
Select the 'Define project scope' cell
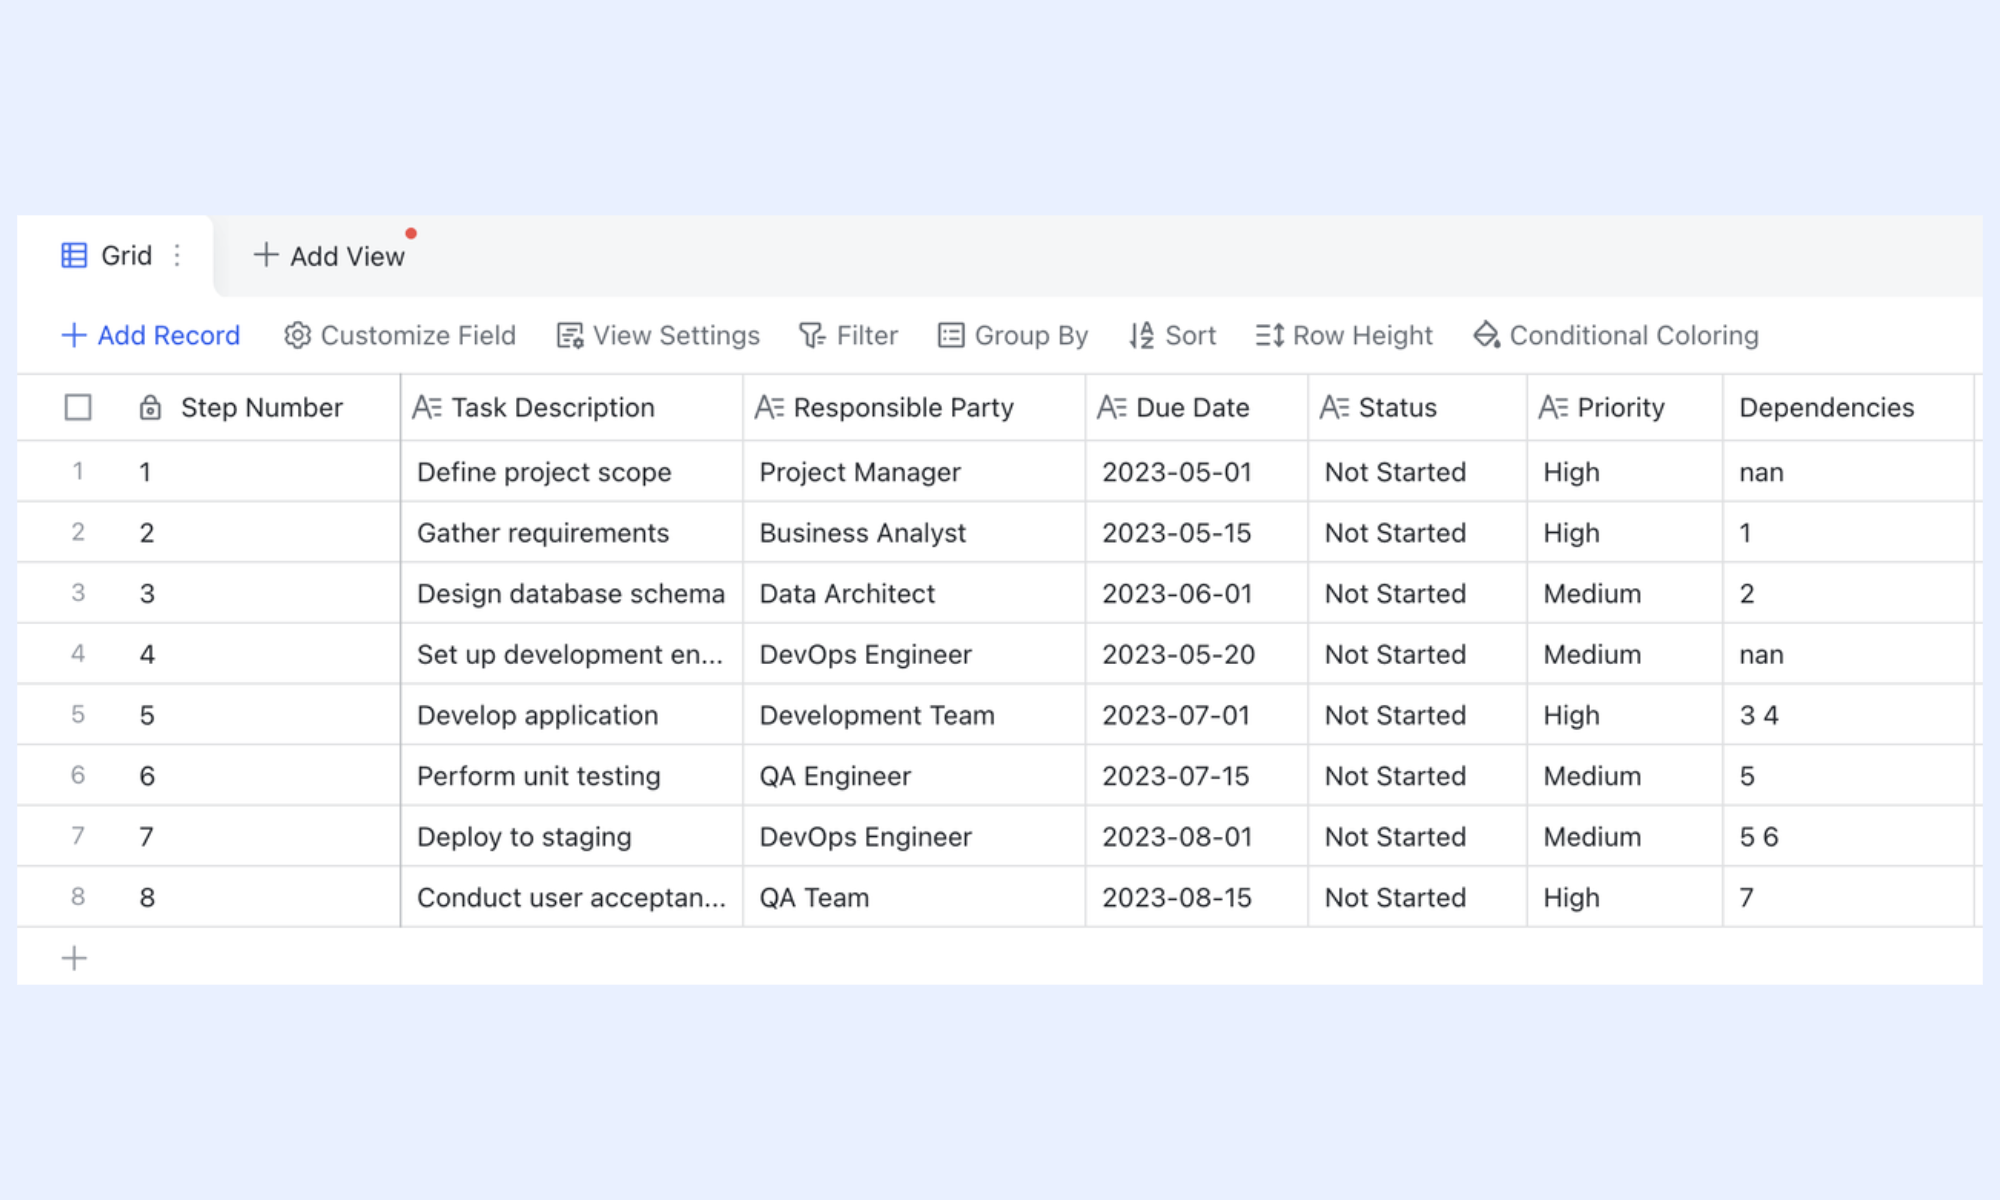tap(572, 472)
